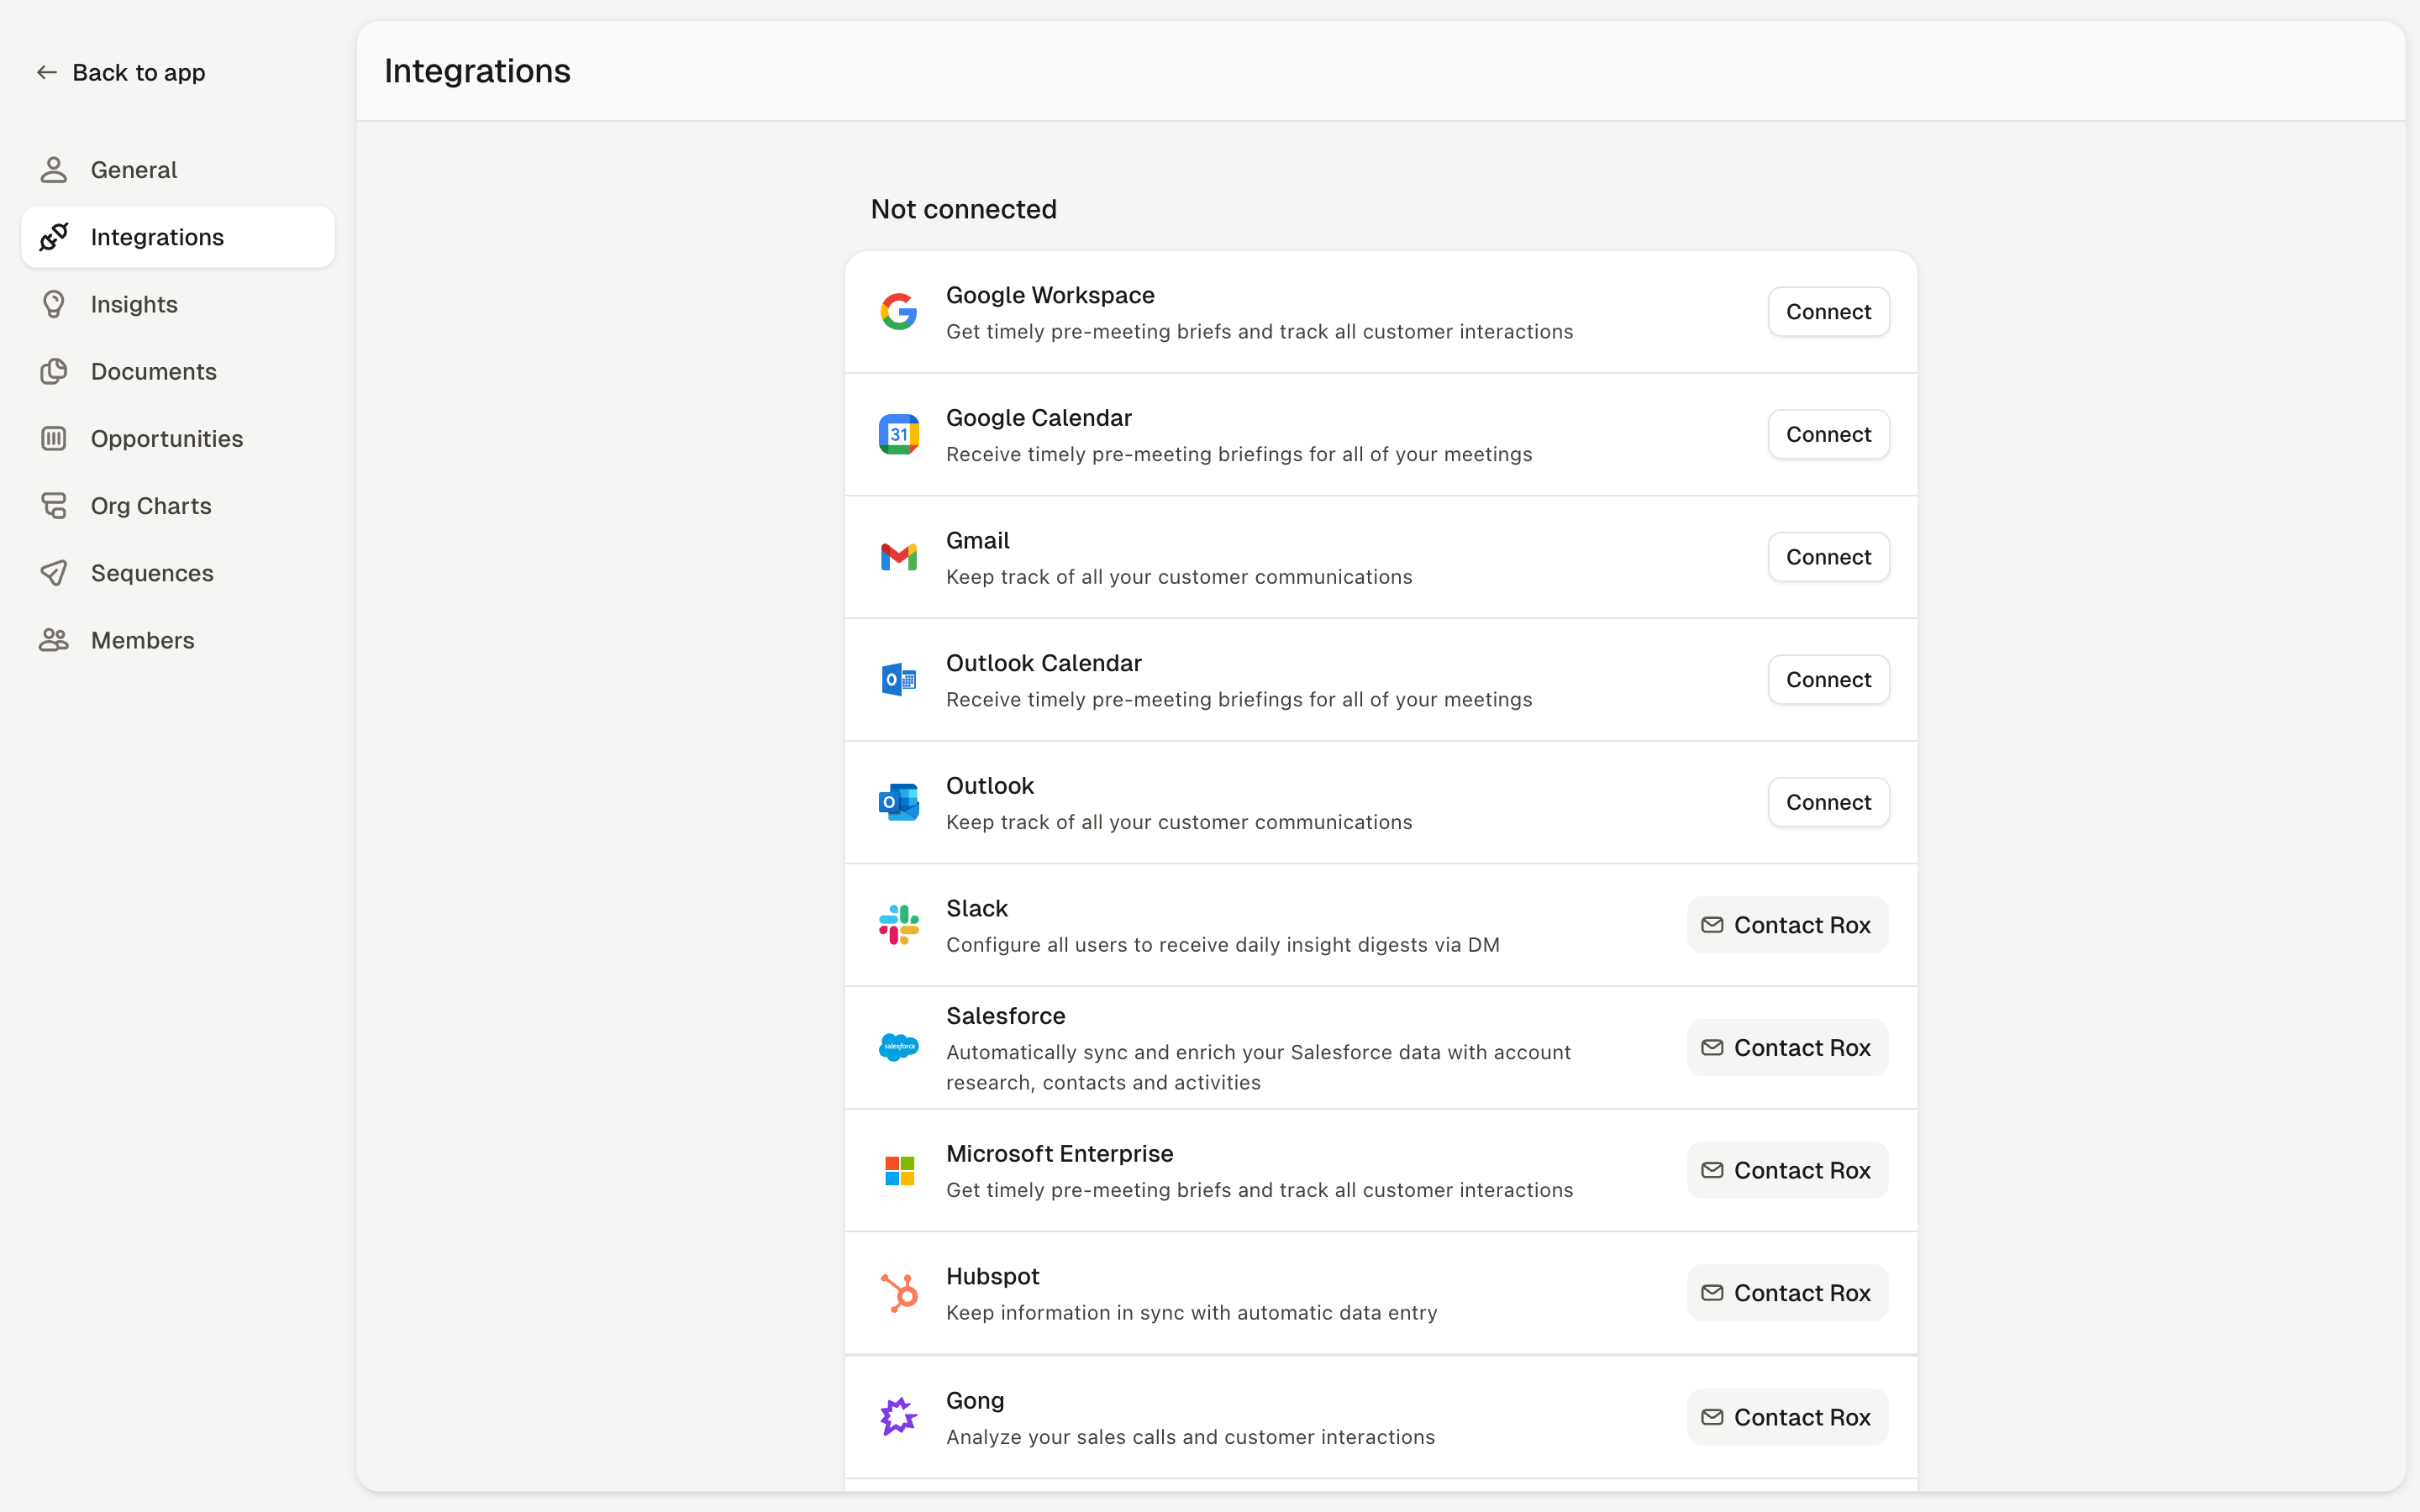
Task: Click the Outlook Calendar logo
Action: pos(899,680)
